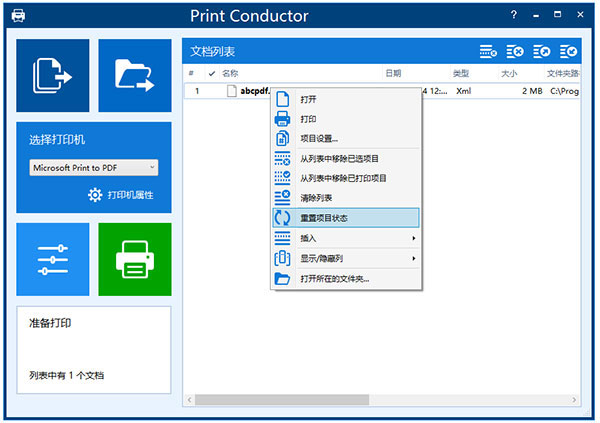Click the folder icon beside 打开所在的文件夹
Screen dimensions: 600x423
pyautogui.click(x=282, y=279)
